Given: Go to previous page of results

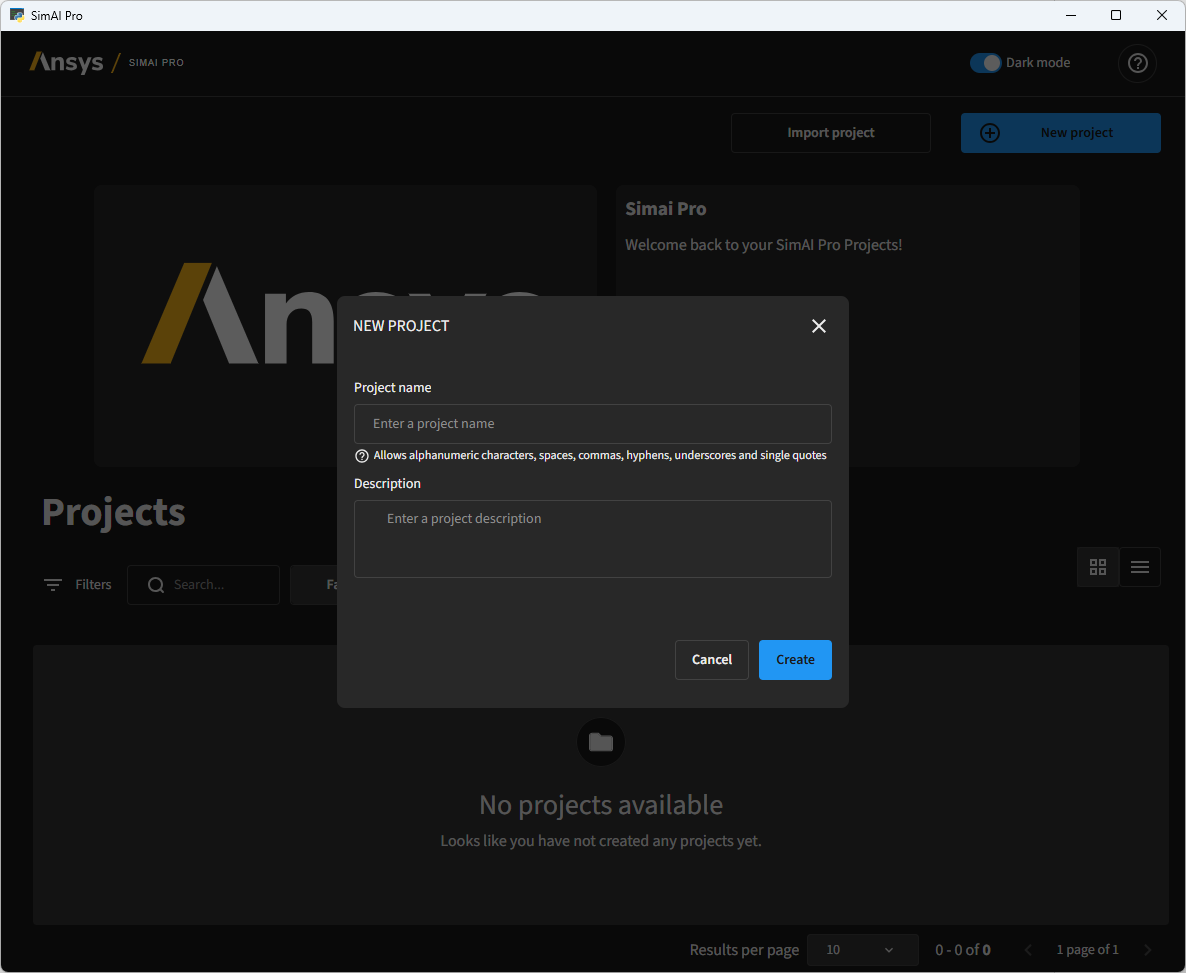Looking at the screenshot, I should (1028, 950).
